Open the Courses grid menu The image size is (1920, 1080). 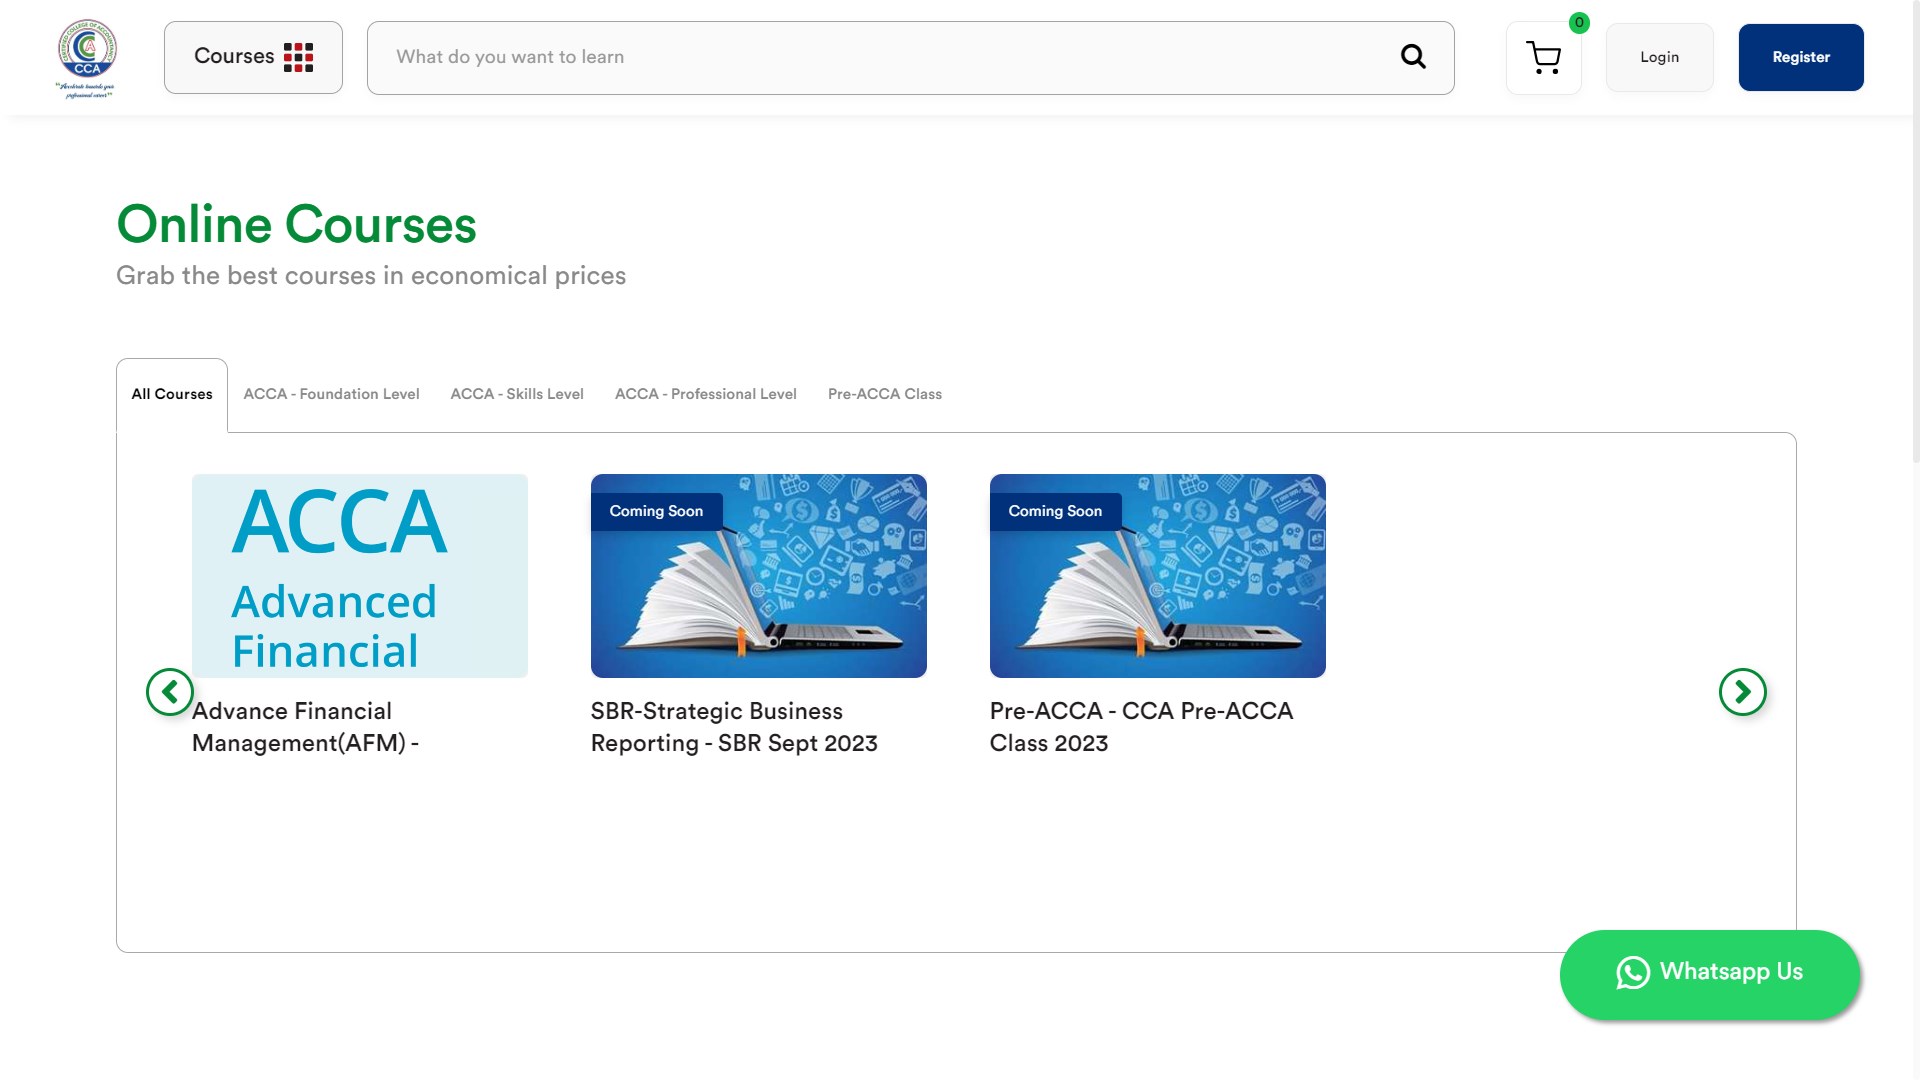[253, 57]
